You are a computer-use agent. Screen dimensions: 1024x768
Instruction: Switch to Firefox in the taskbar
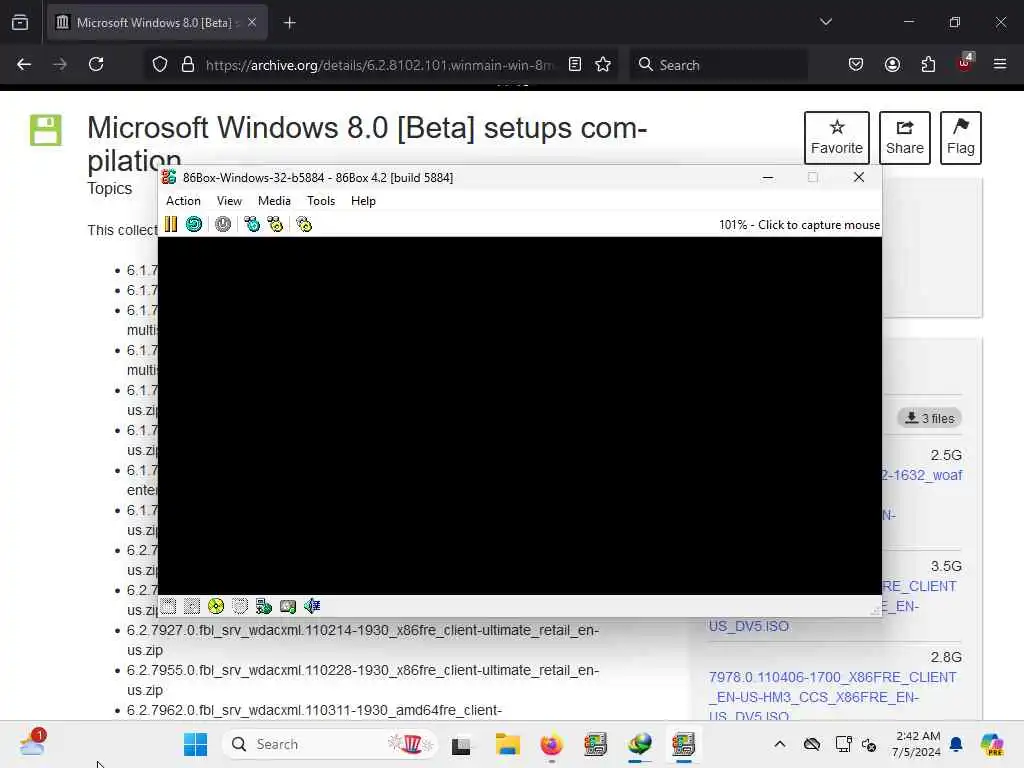[x=551, y=744]
